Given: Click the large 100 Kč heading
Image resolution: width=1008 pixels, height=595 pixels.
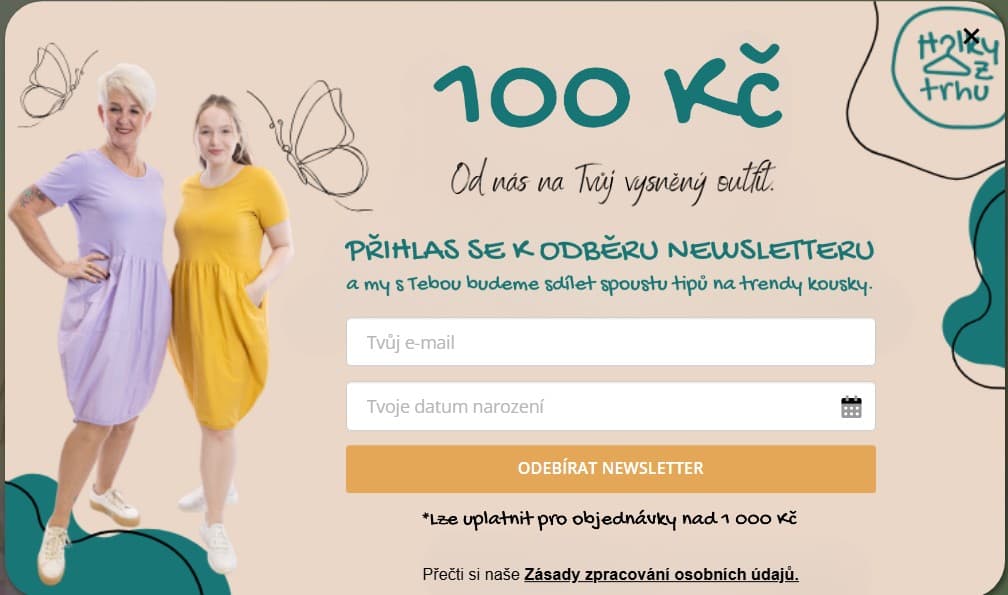Looking at the screenshot, I should (608, 85).
